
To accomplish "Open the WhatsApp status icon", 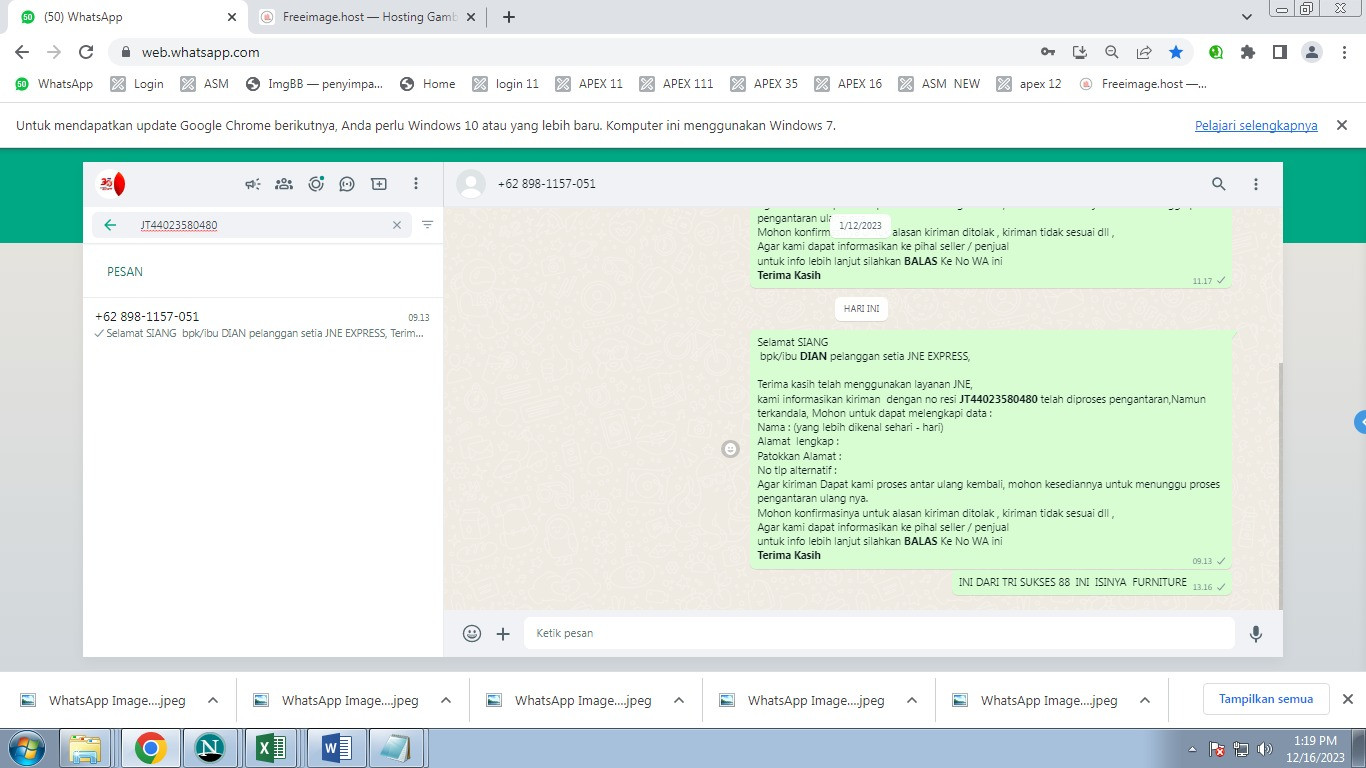I will (316, 184).
